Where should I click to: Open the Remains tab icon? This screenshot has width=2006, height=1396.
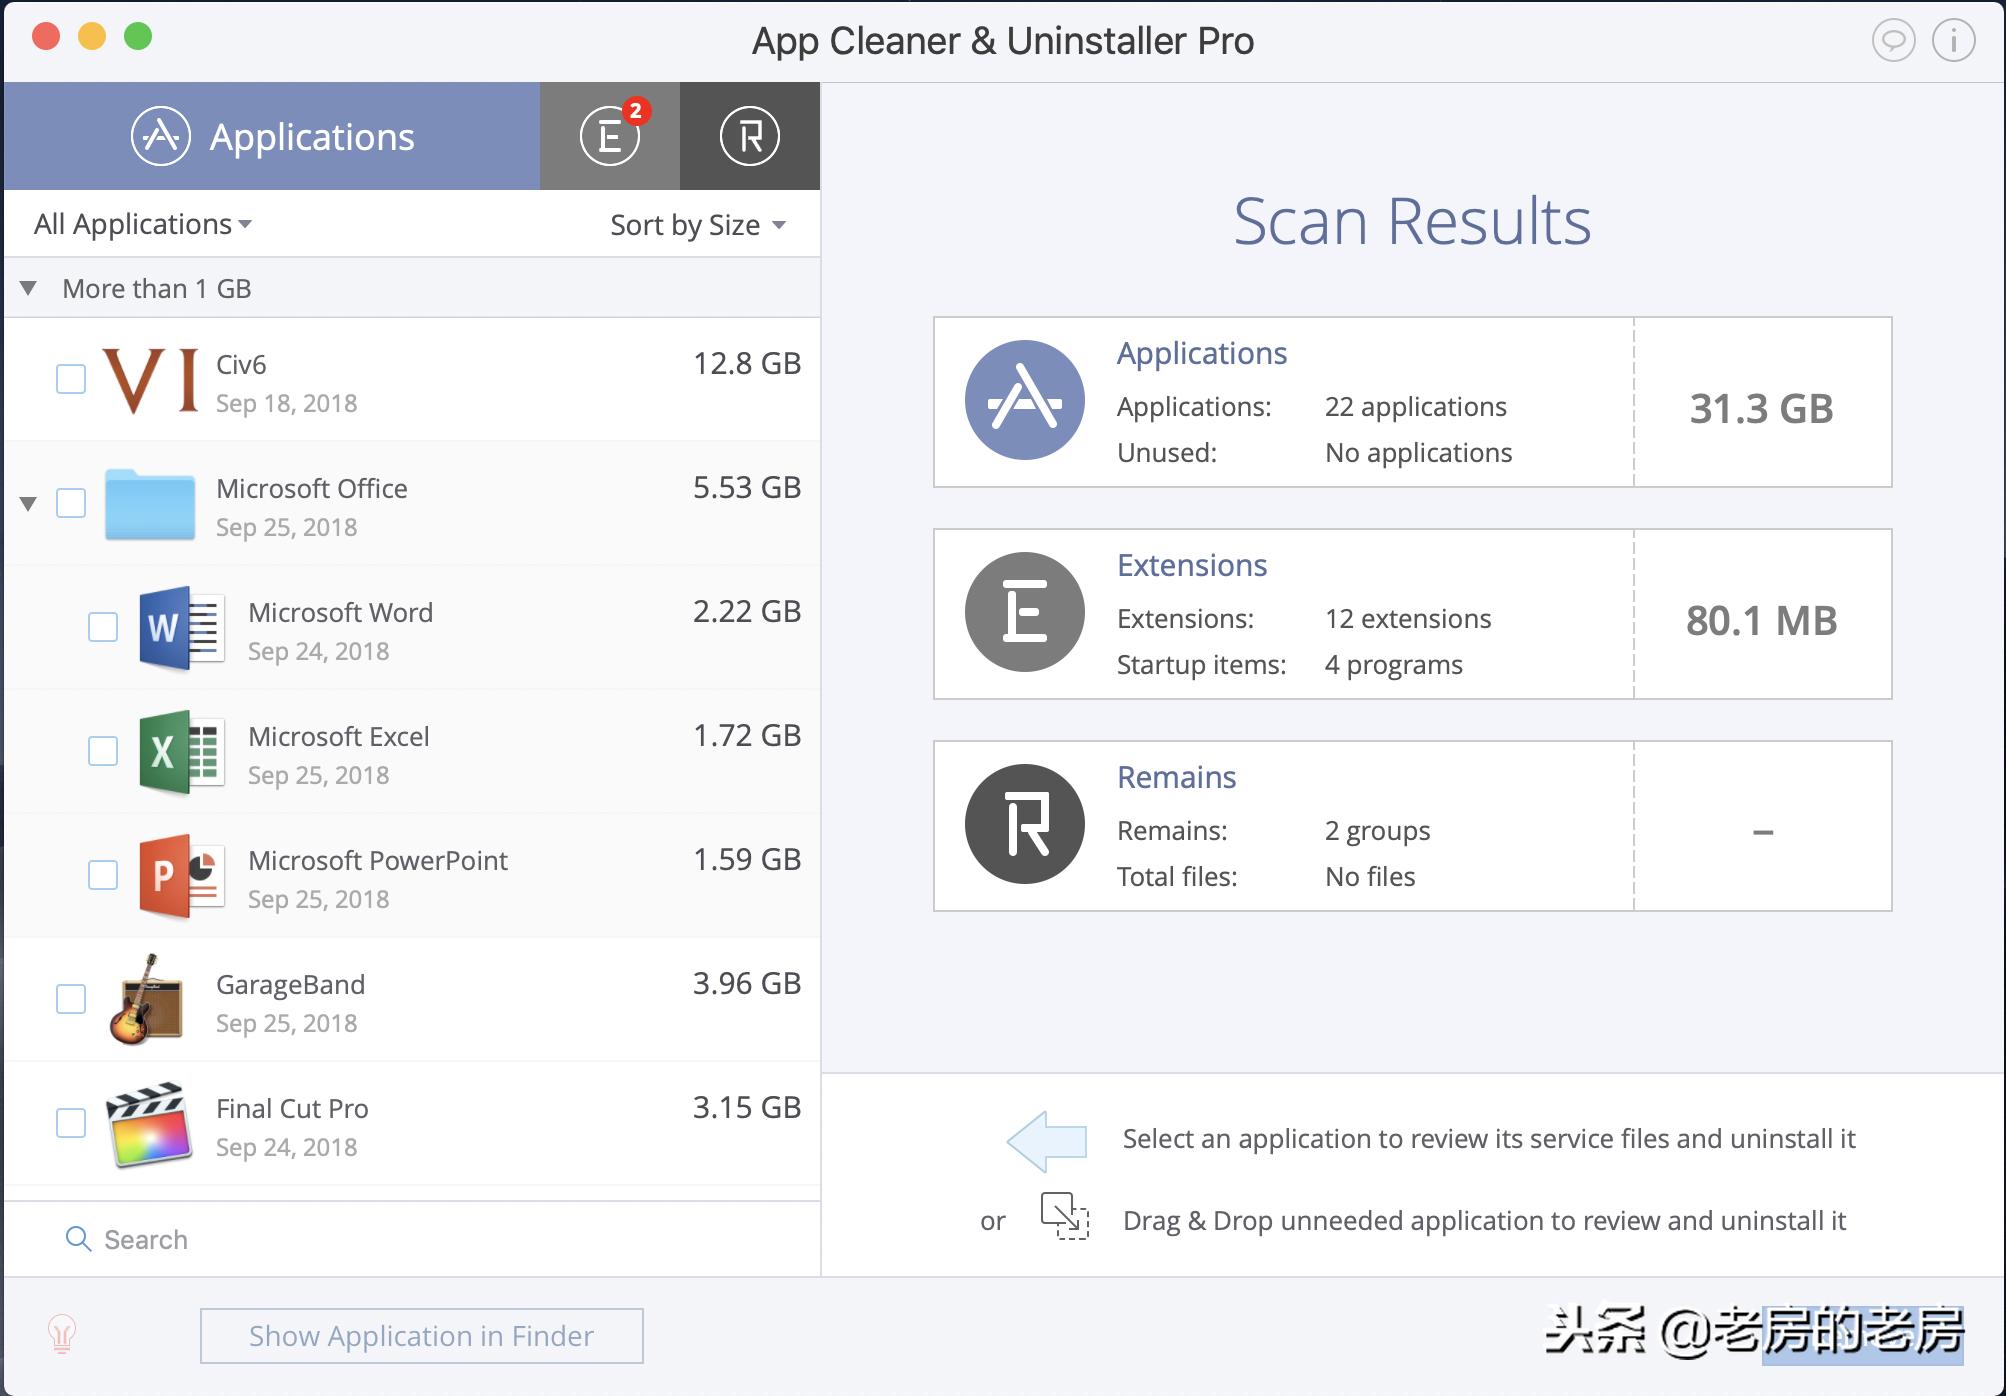point(749,137)
